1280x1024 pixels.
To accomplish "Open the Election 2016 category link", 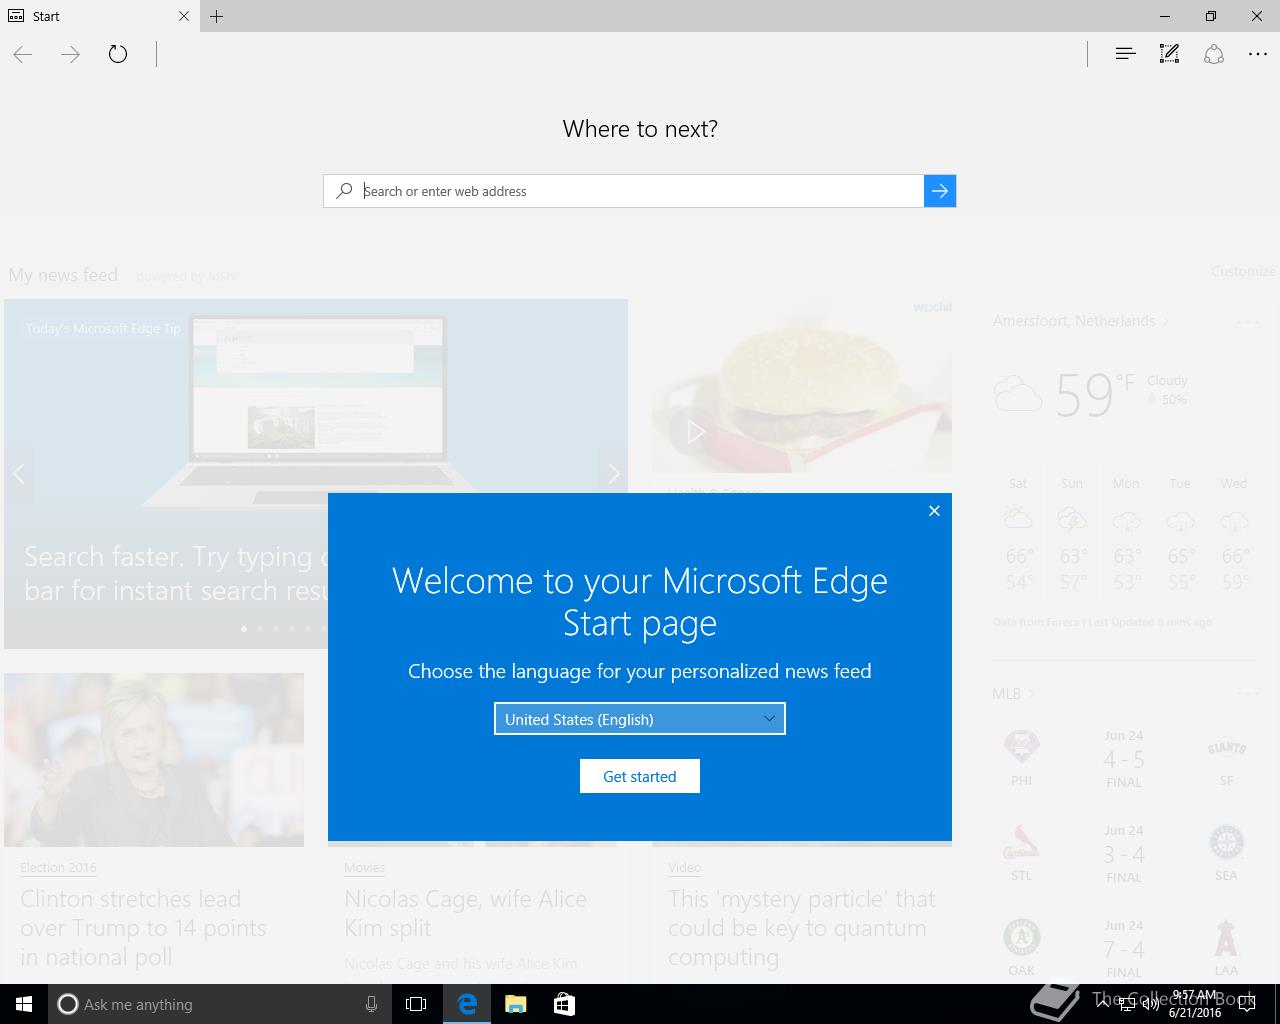I will (58, 868).
